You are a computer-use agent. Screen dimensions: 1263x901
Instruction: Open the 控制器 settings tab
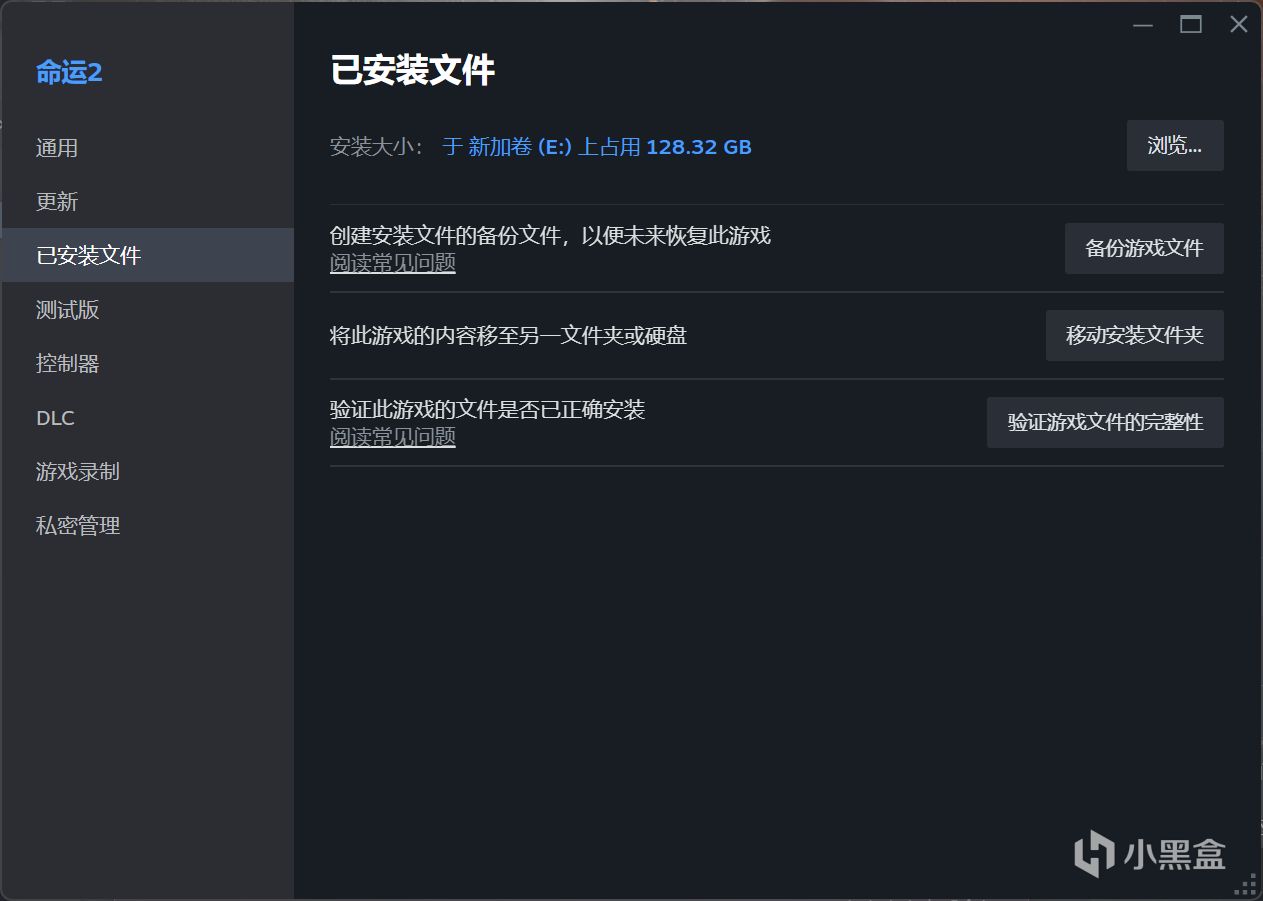[x=68, y=364]
